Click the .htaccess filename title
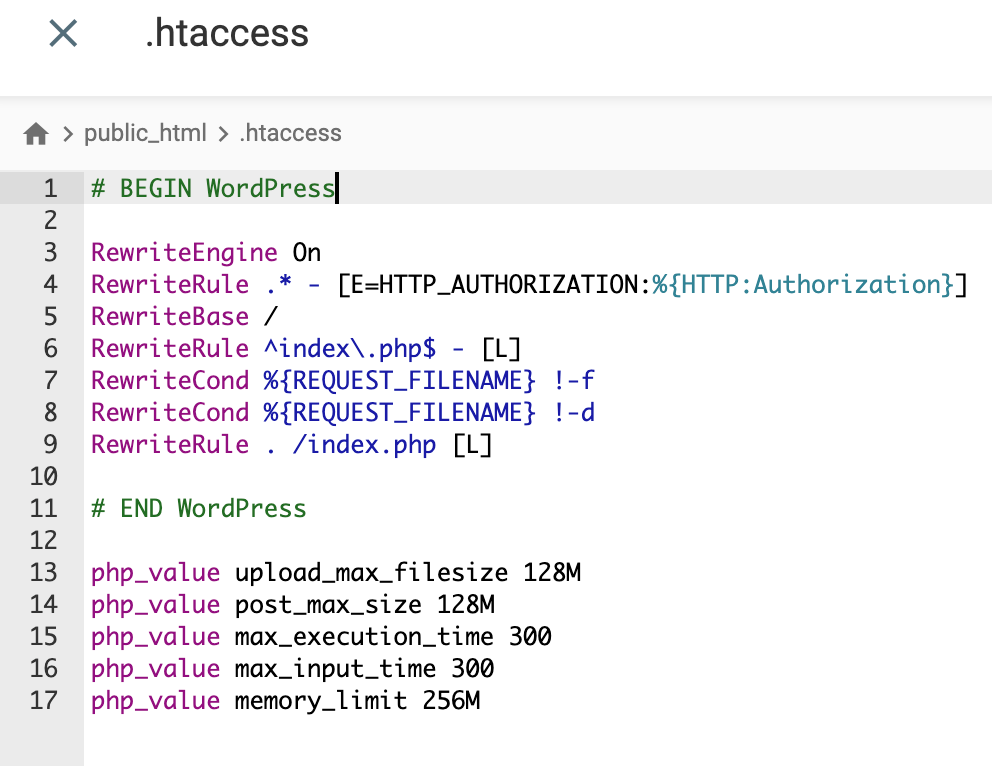The image size is (992, 766). click(x=226, y=33)
